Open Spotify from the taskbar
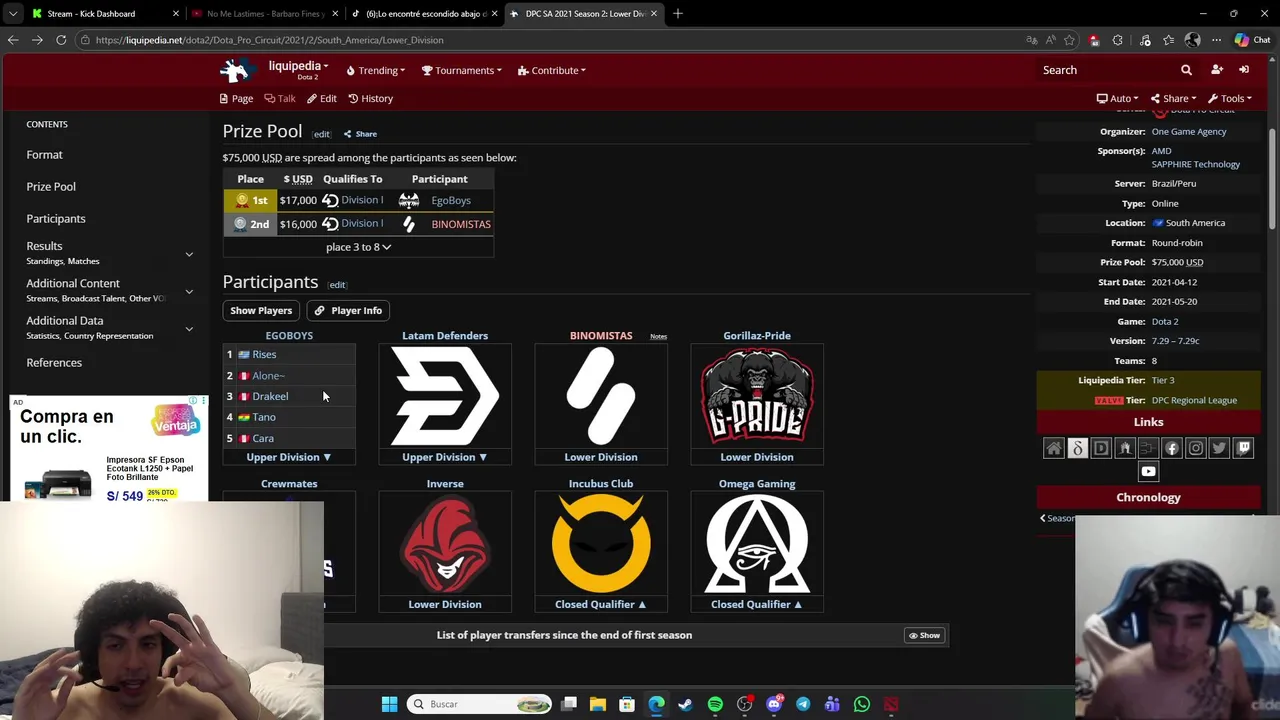 click(715, 704)
